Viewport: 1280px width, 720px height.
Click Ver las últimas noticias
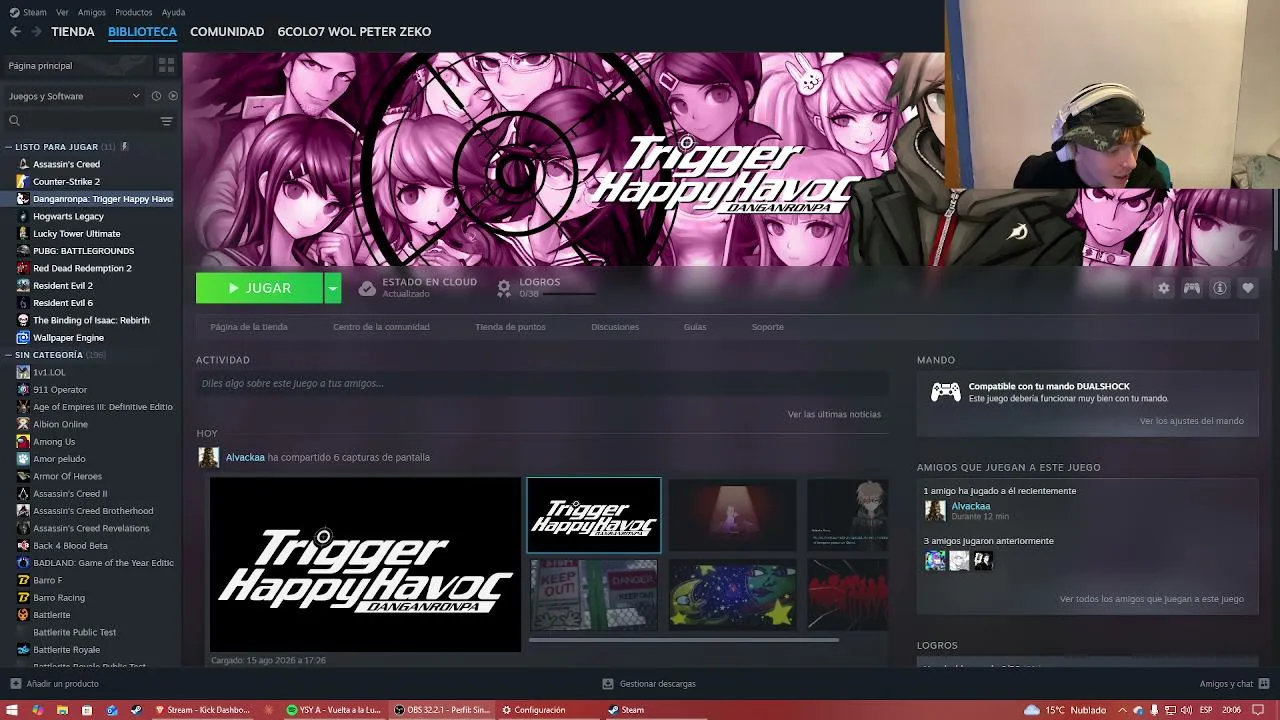coord(834,414)
